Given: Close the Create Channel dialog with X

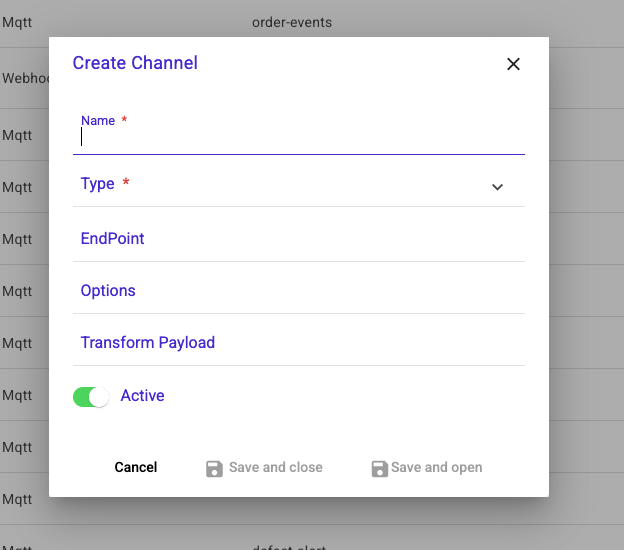Looking at the screenshot, I should click(513, 64).
